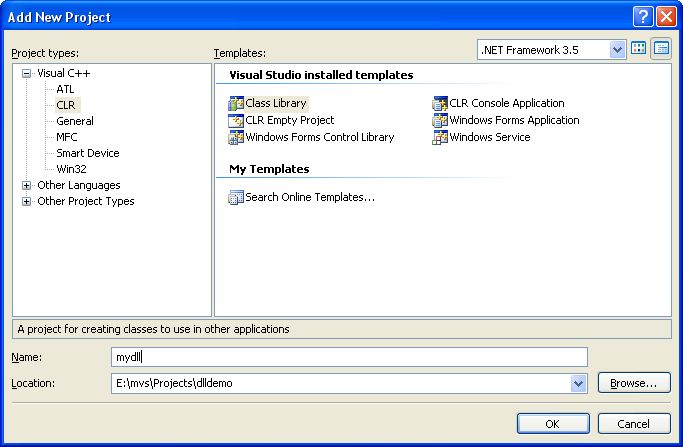Click Browse to choose a location
Screen dimensions: 683x447
[x=634, y=383]
